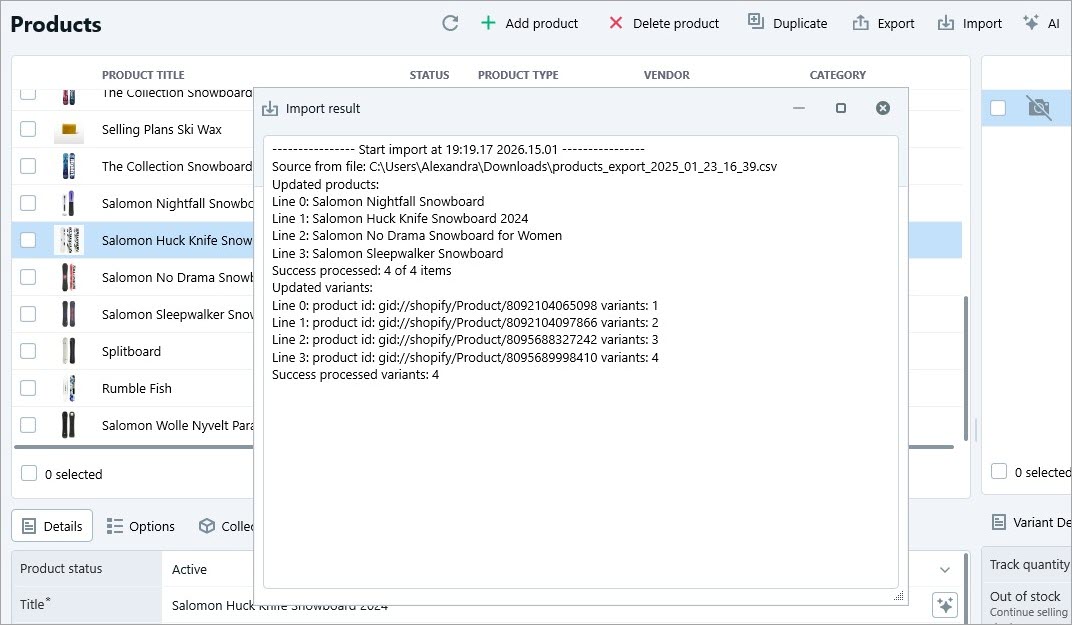Import products using the Import icon

[947, 22]
